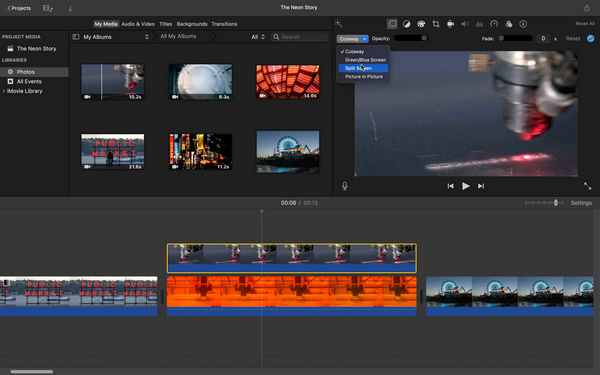
Task: Click the 00:06 current timecode
Action: tap(288, 203)
